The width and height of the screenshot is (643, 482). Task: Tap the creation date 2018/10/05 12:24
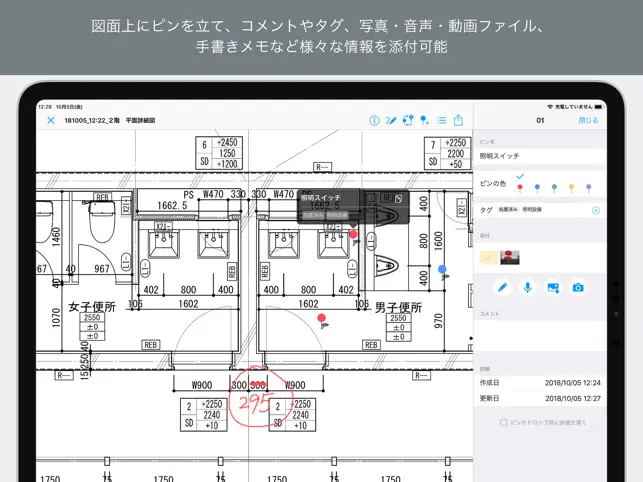tap(572, 383)
